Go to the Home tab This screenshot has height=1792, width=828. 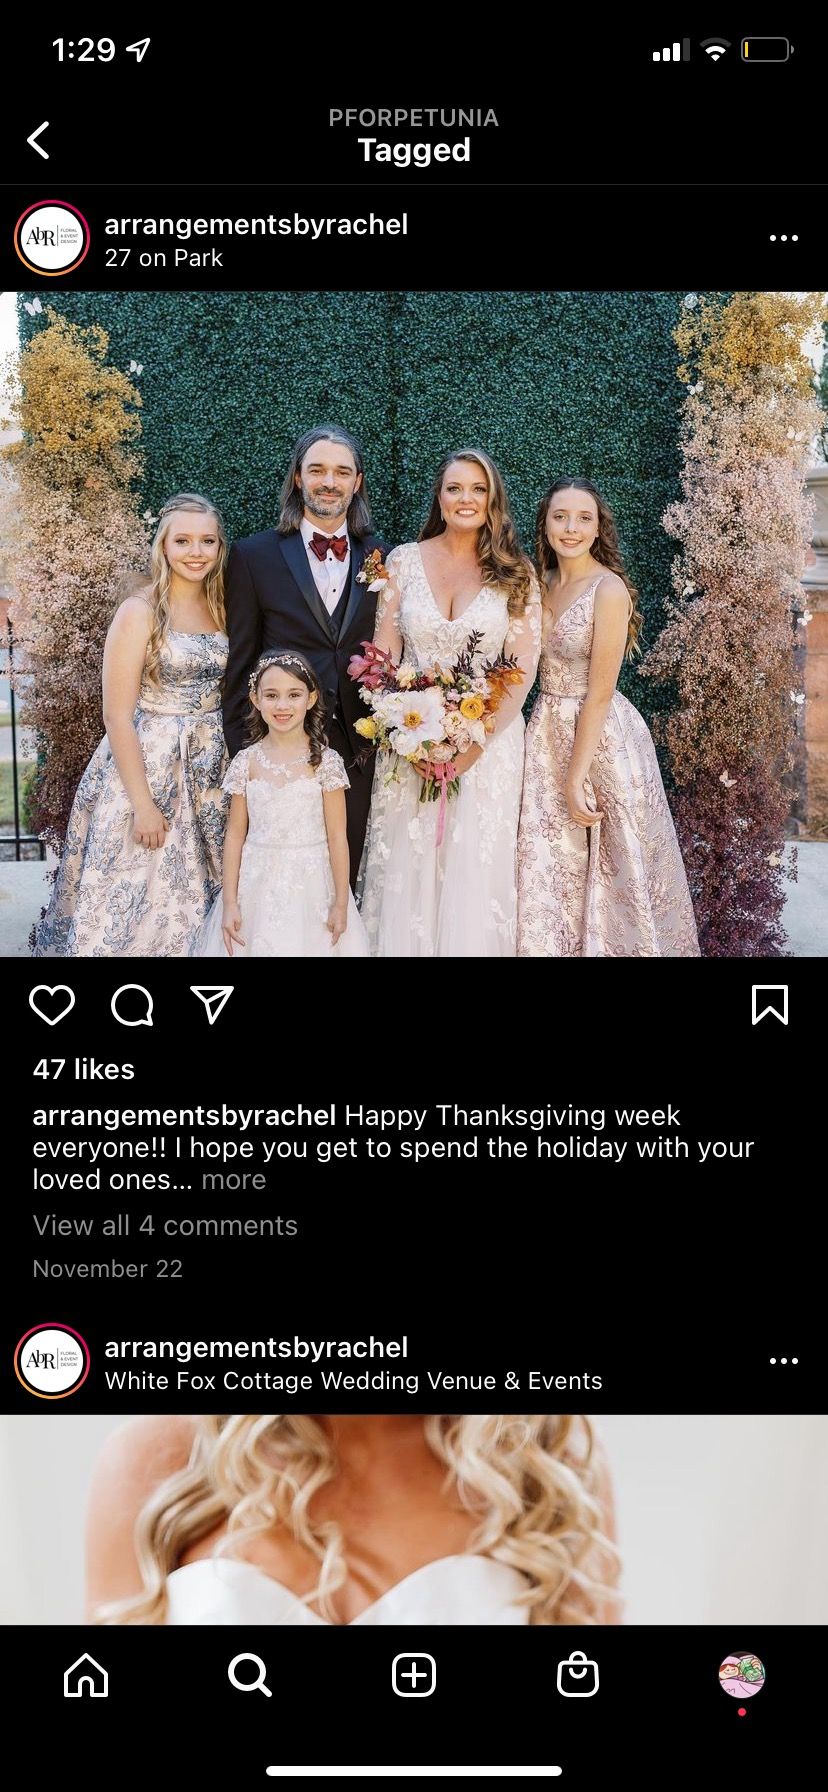click(86, 1674)
